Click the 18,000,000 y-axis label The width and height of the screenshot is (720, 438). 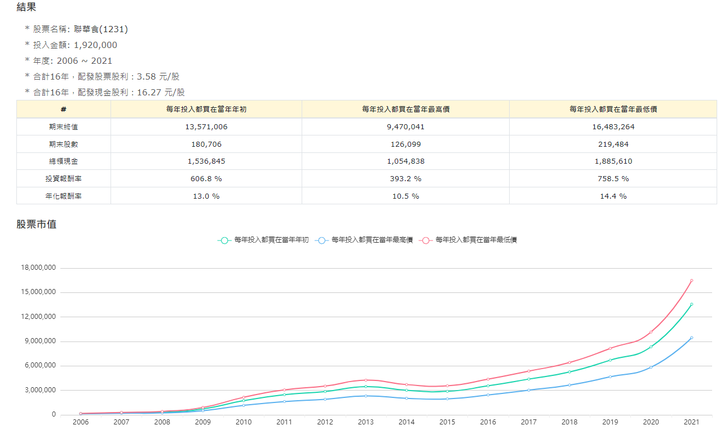click(38, 268)
